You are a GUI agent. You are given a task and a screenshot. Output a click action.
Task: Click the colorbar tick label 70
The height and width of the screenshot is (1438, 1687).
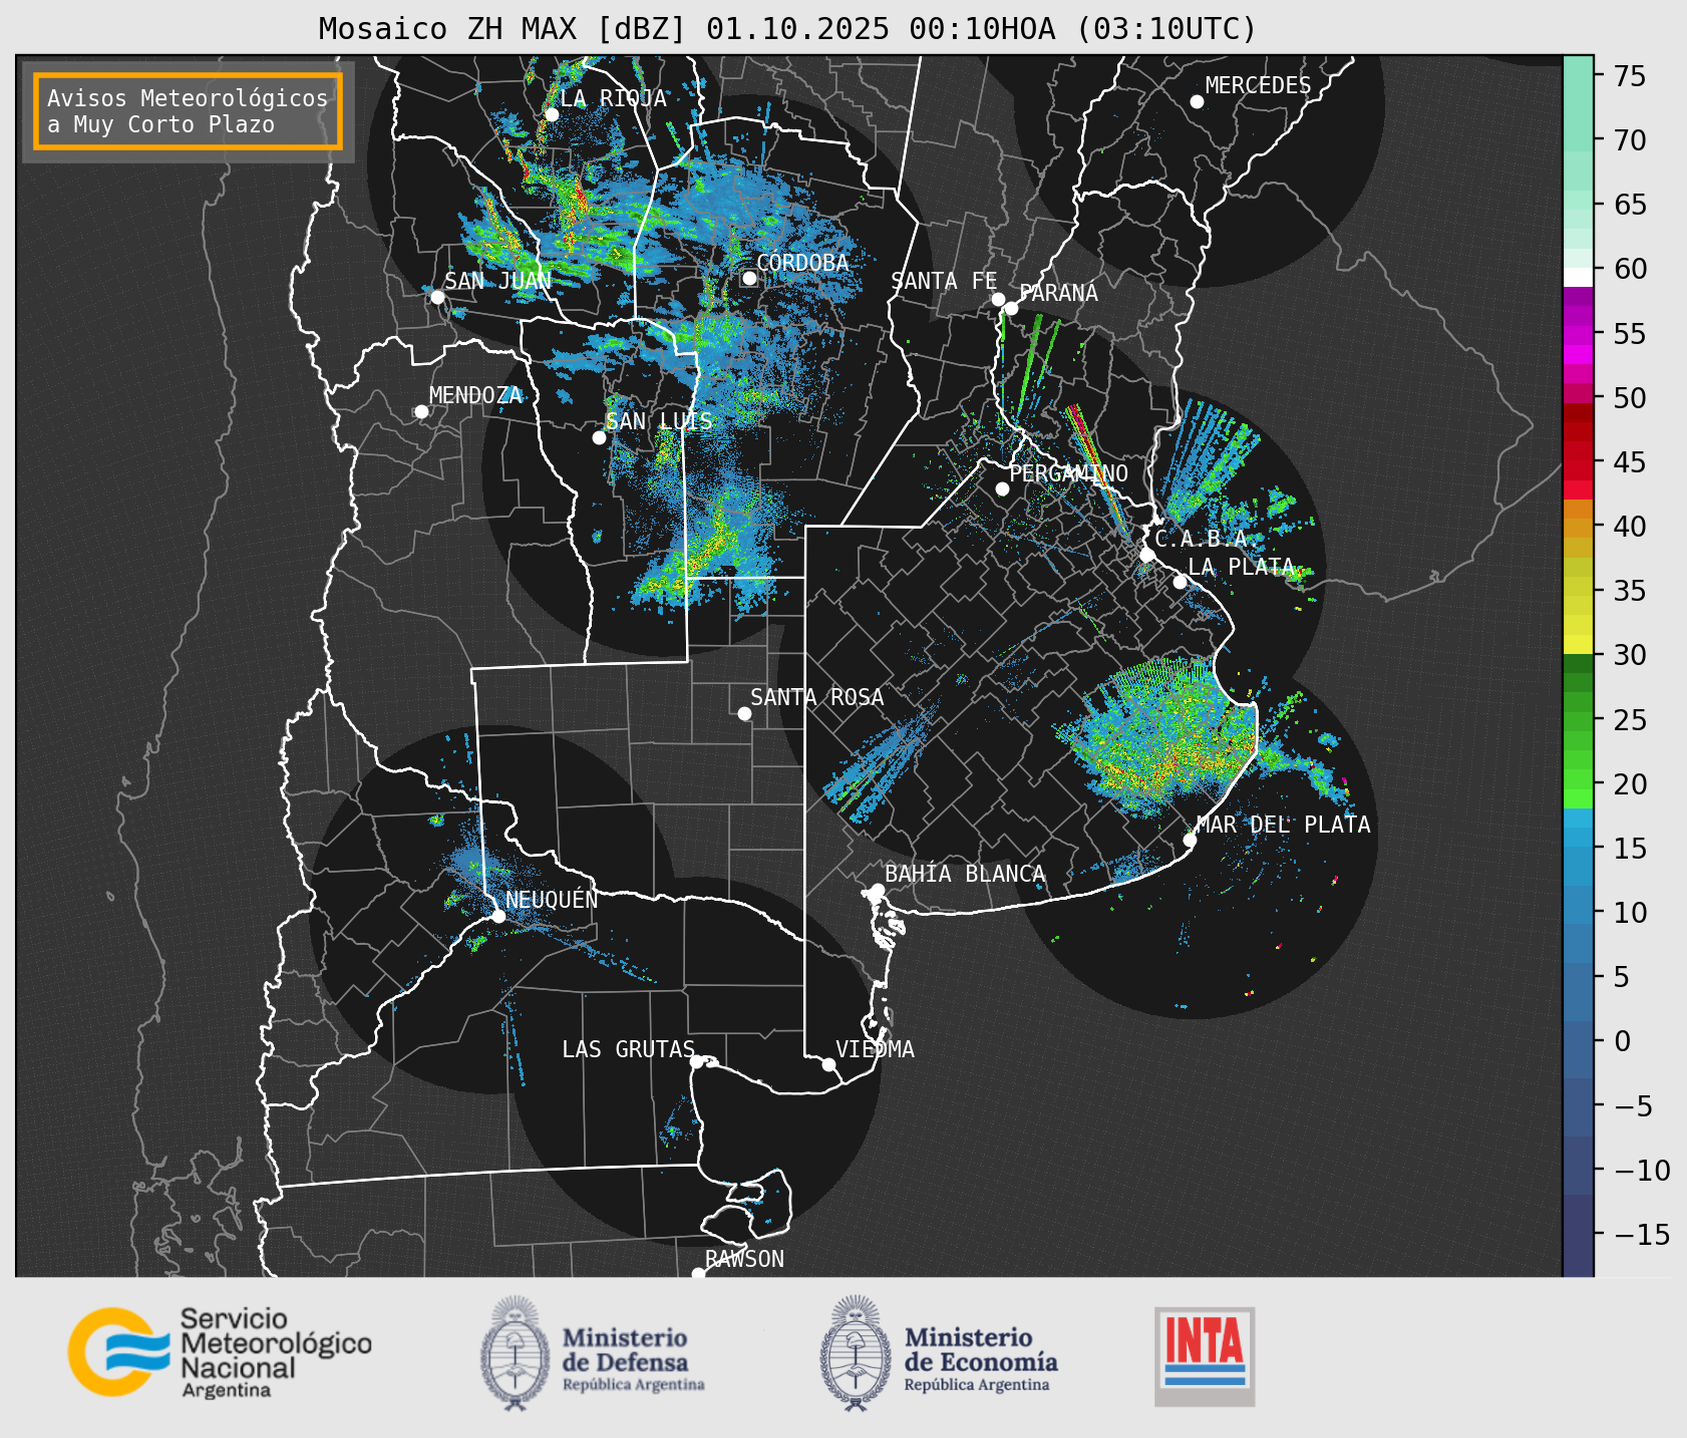tap(1630, 140)
